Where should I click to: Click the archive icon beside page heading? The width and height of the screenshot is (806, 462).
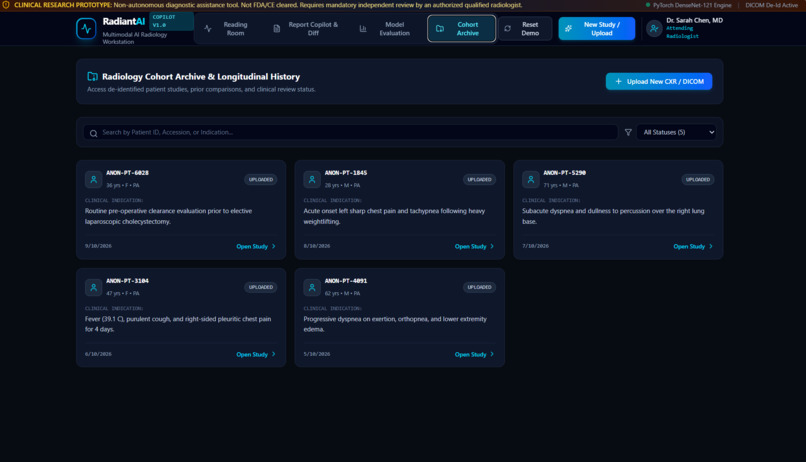pyautogui.click(x=93, y=77)
